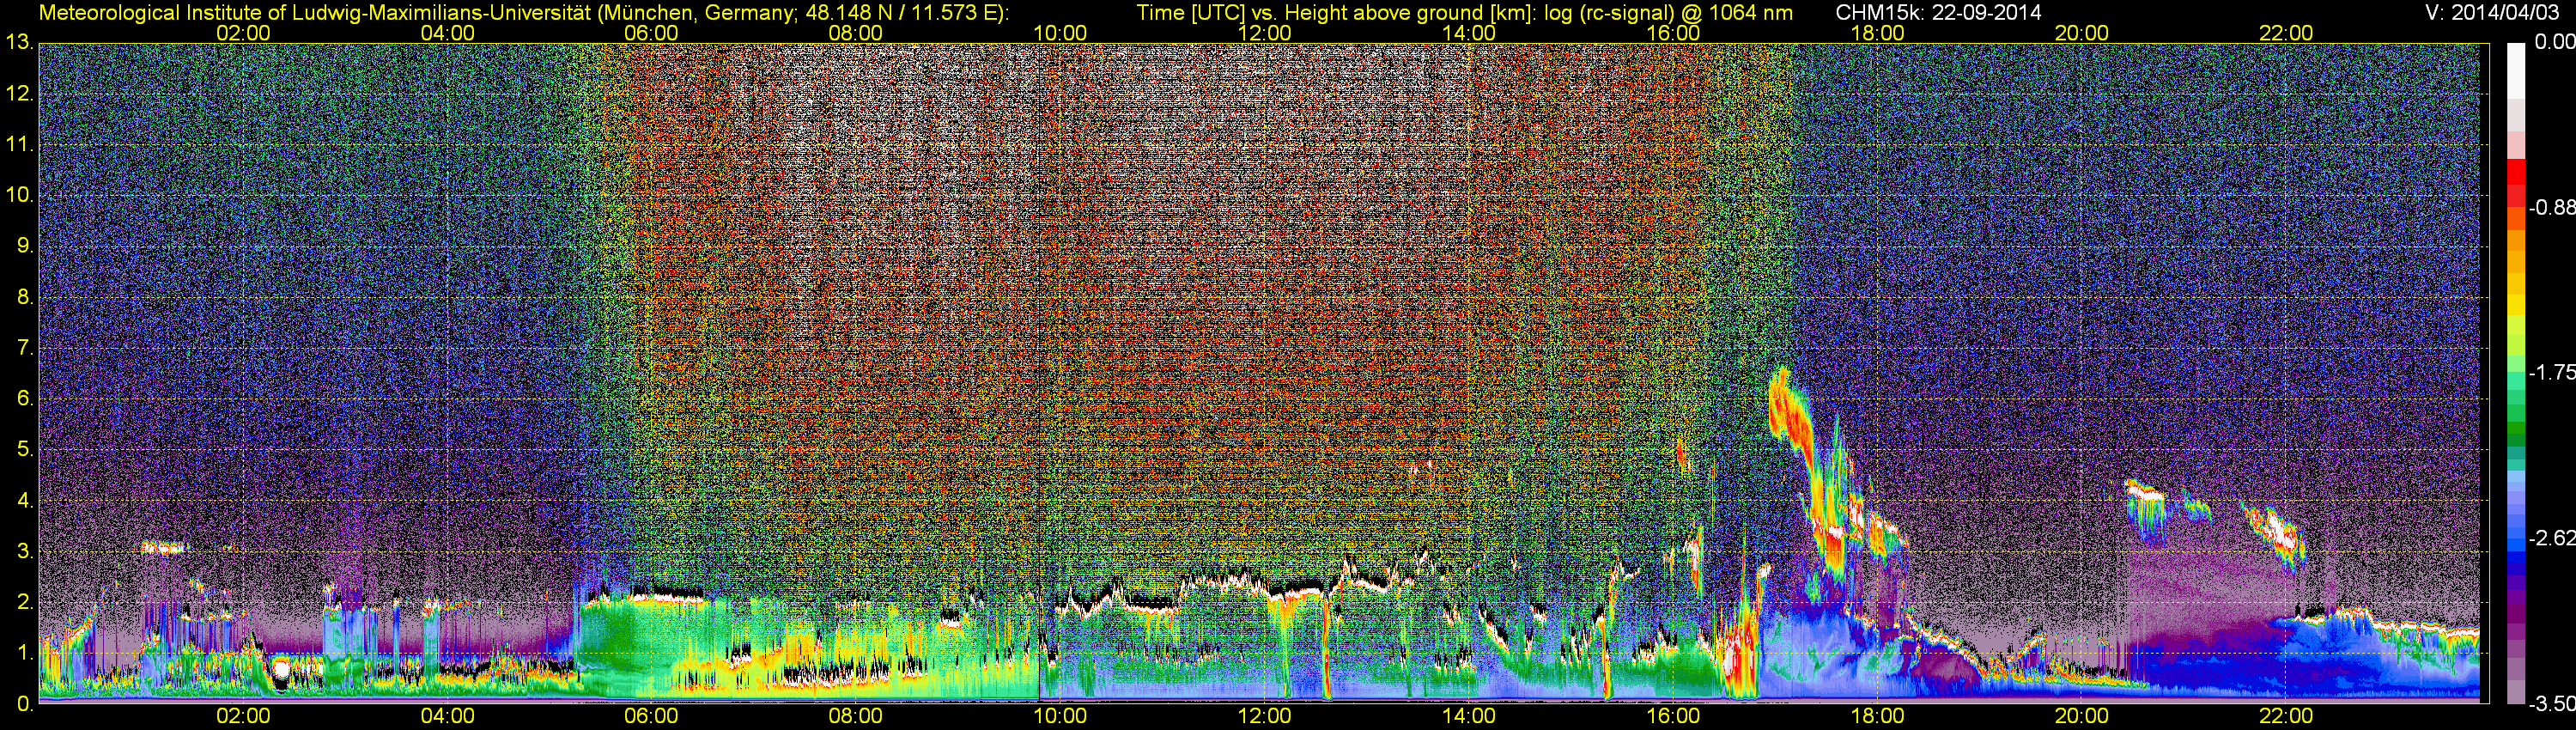
Task: Click the 22:00 label on the top time axis
Action: [2286, 33]
